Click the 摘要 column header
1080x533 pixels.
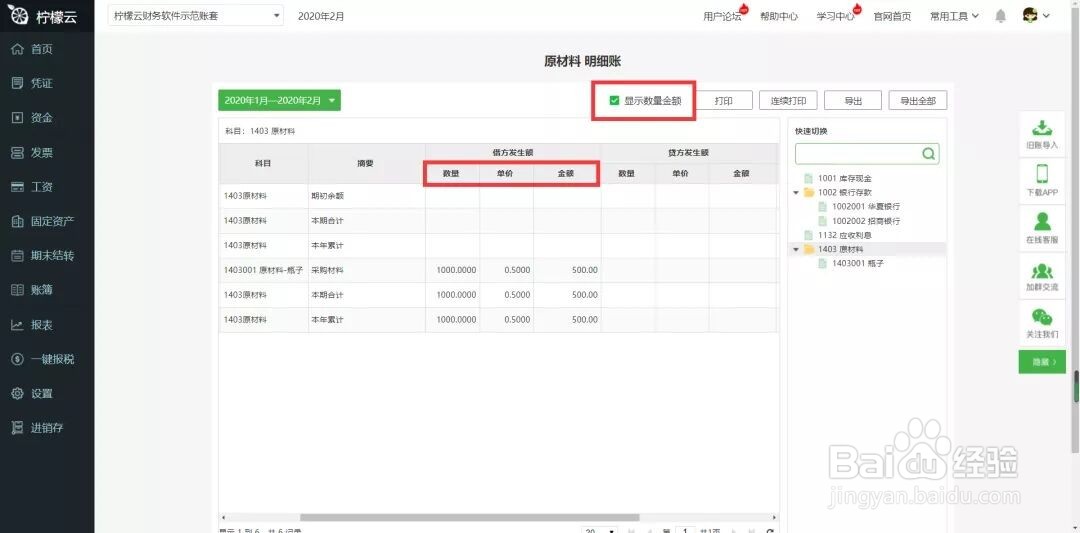[x=366, y=163]
